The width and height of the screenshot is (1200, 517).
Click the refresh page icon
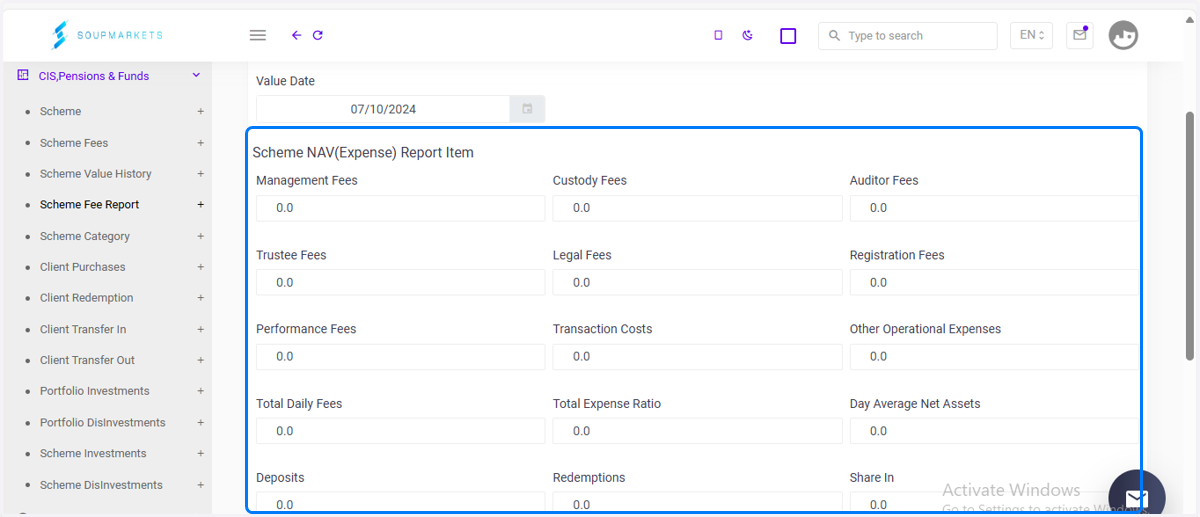click(318, 35)
